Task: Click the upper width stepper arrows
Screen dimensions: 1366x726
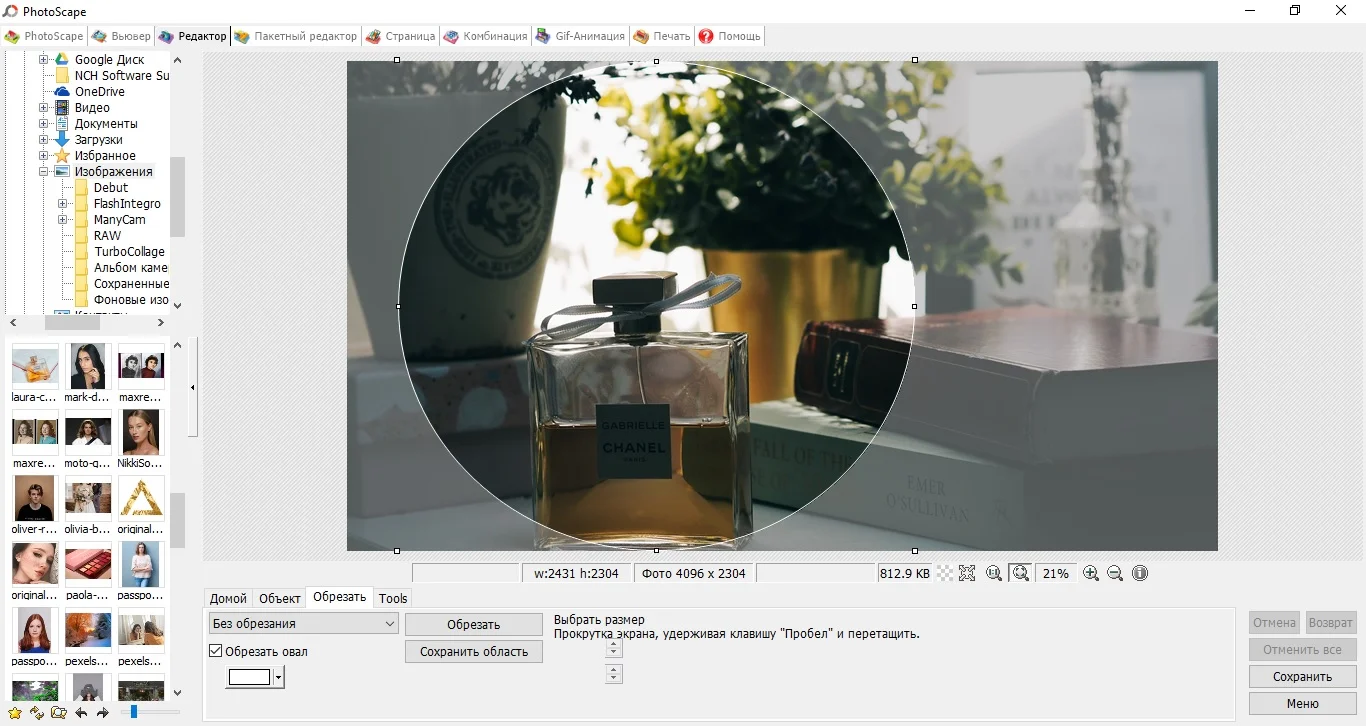Action: click(614, 648)
